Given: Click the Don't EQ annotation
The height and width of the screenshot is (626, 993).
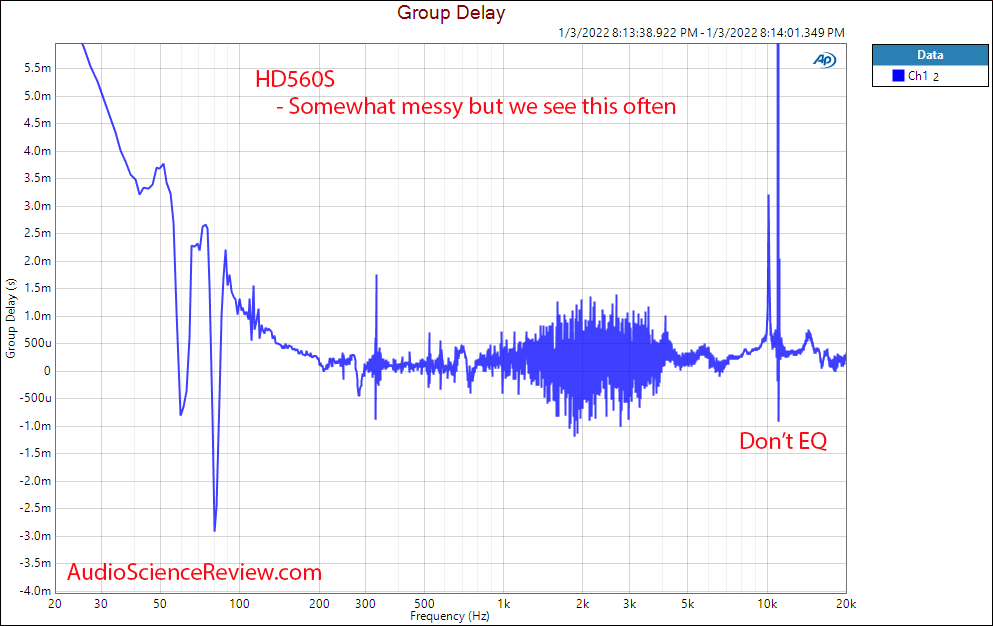Looking at the screenshot, I should pos(783,441).
